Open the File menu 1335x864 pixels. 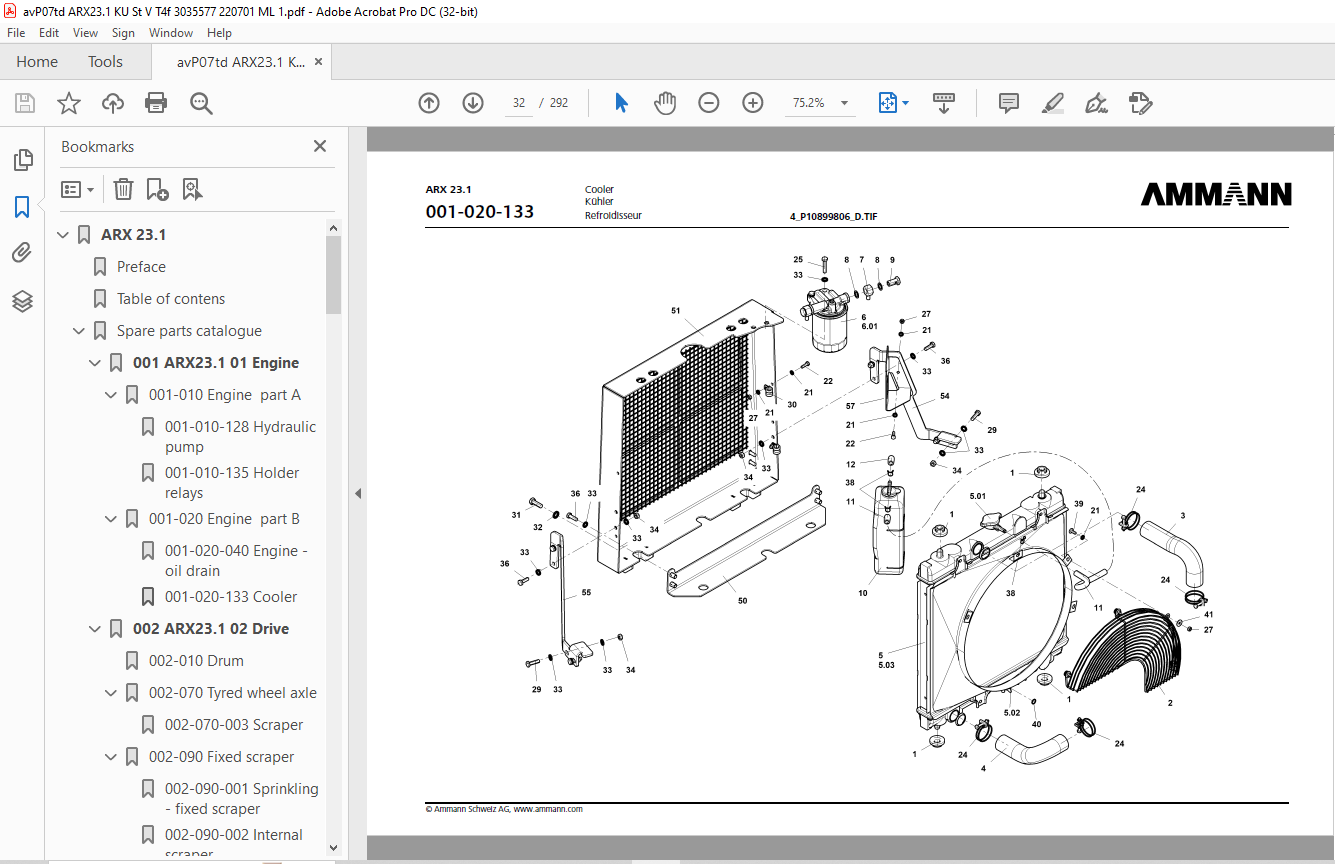pyautogui.click(x=16, y=33)
